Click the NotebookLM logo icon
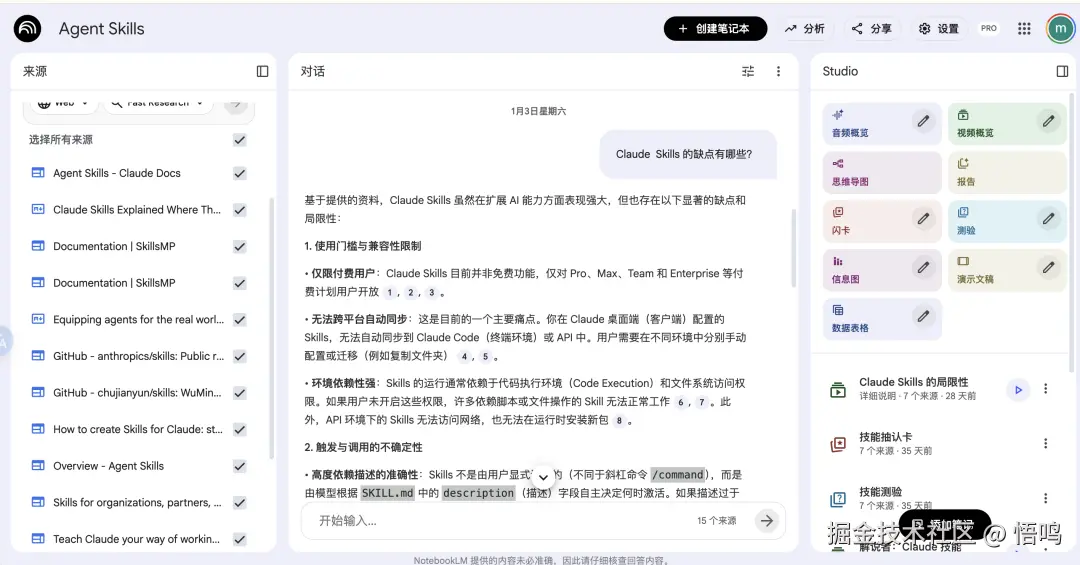The width and height of the screenshot is (1080, 565). [x=28, y=29]
